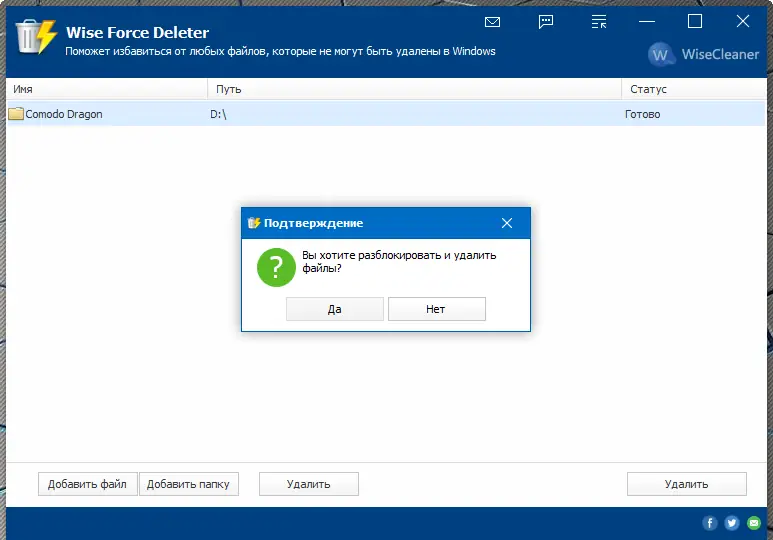Click the Добавить файл button
The width and height of the screenshot is (773, 540).
click(x=88, y=484)
